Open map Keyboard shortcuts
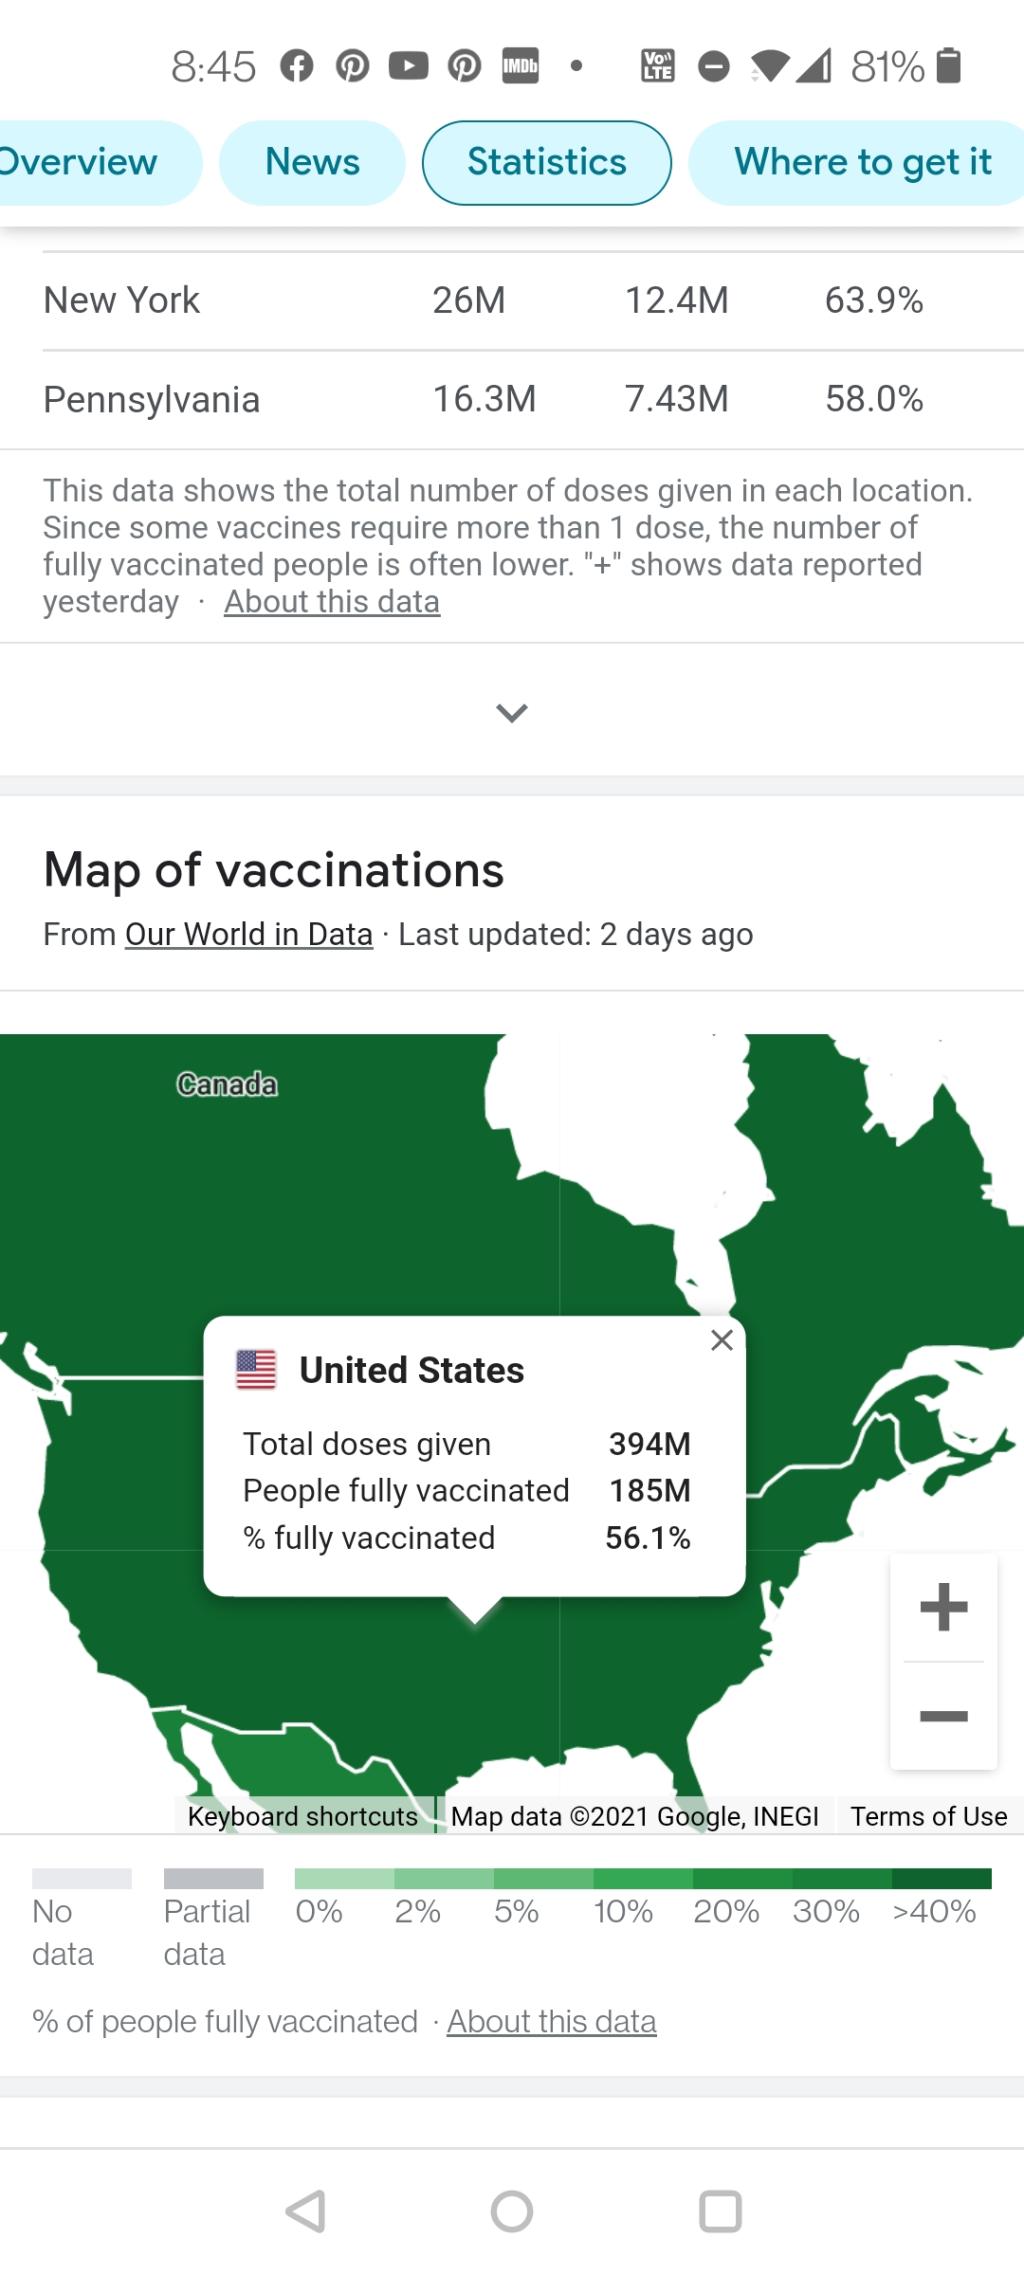1024x2275 pixels. (x=303, y=1816)
